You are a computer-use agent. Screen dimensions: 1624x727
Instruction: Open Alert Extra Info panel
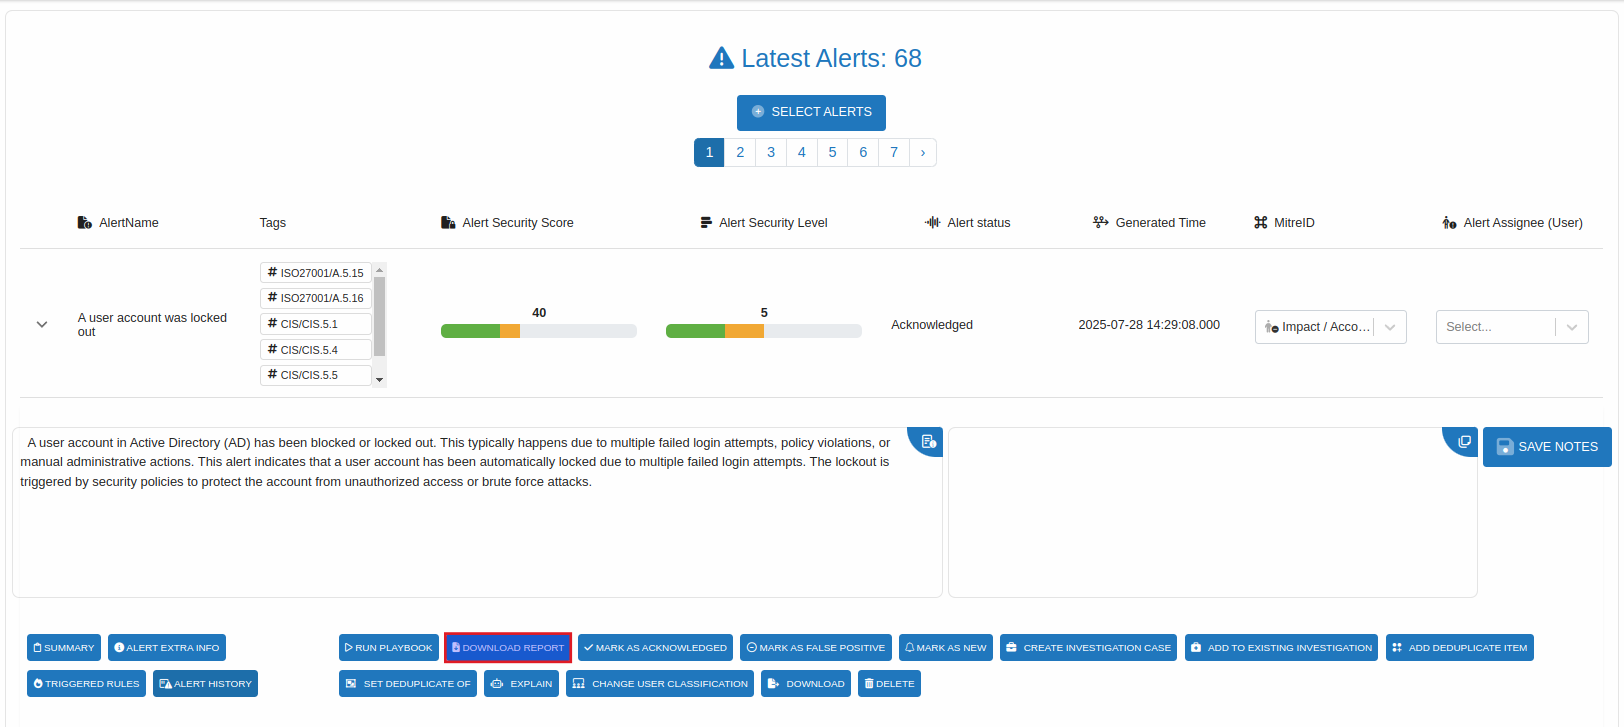166,648
